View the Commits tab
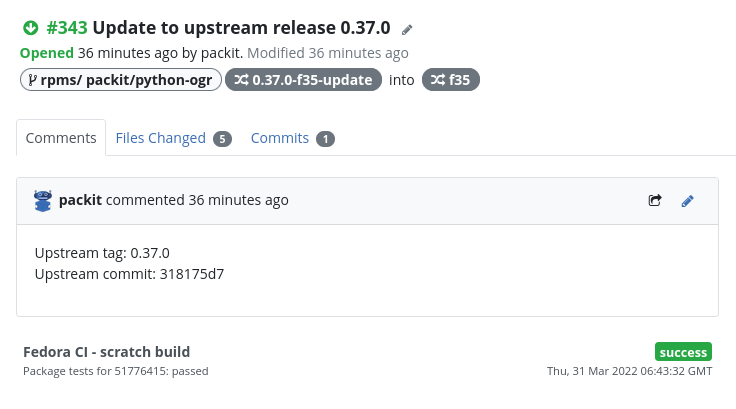736x409 pixels. (280, 138)
